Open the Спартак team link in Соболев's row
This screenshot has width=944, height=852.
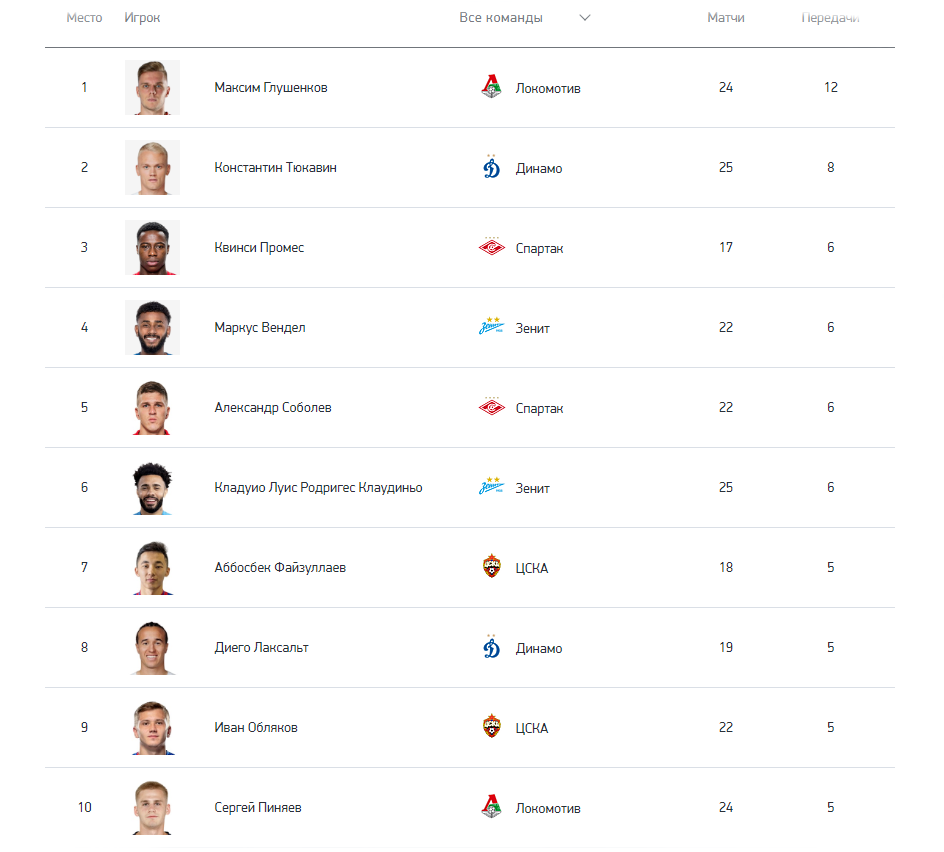click(x=539, y=408)
